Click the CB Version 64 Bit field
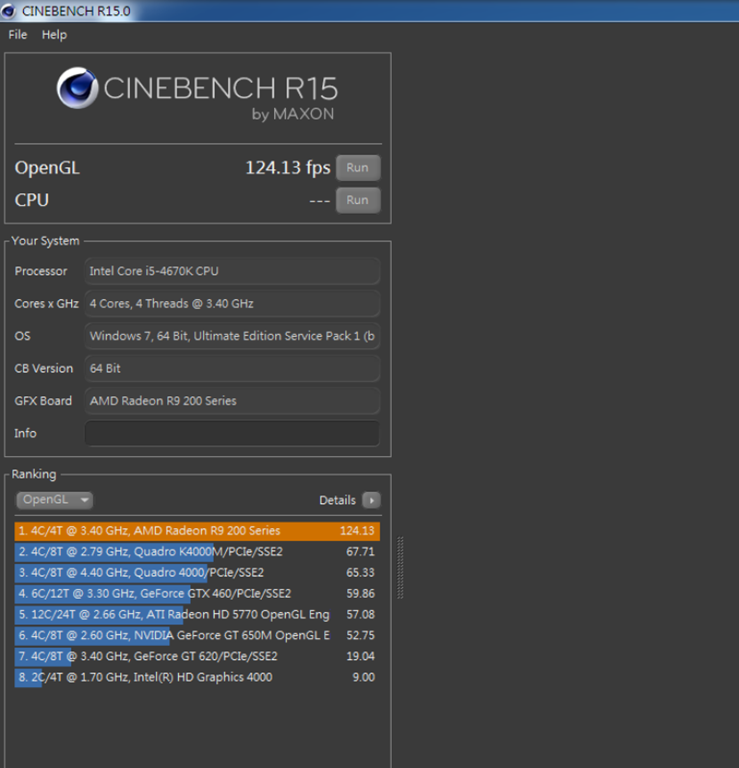 pos(232,368)
